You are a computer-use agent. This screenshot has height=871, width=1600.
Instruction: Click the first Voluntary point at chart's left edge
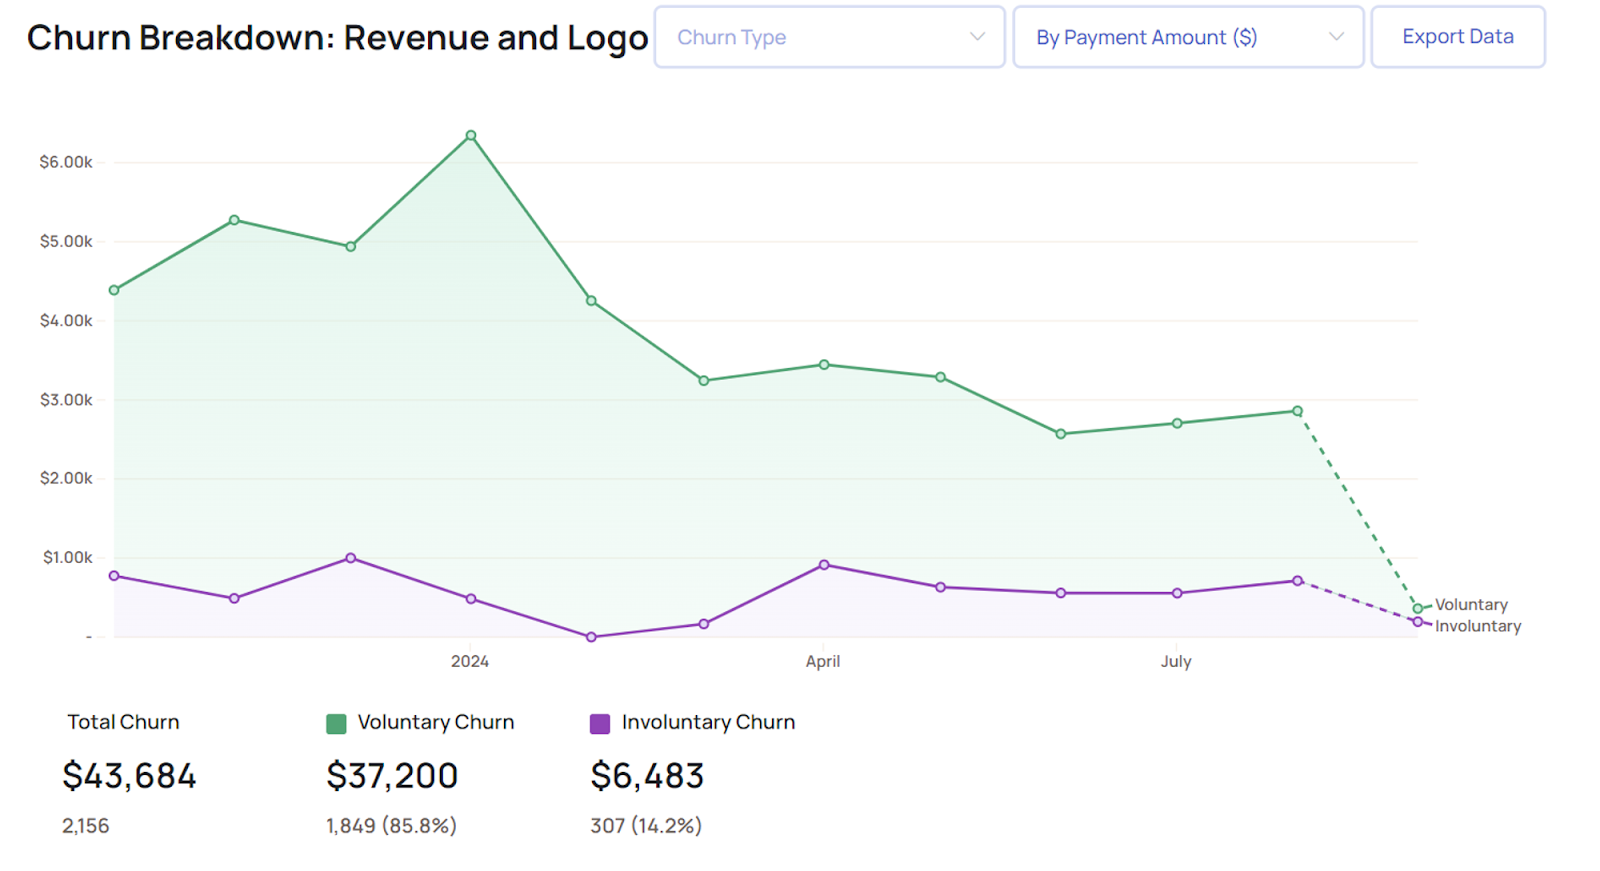coord(114,290)
